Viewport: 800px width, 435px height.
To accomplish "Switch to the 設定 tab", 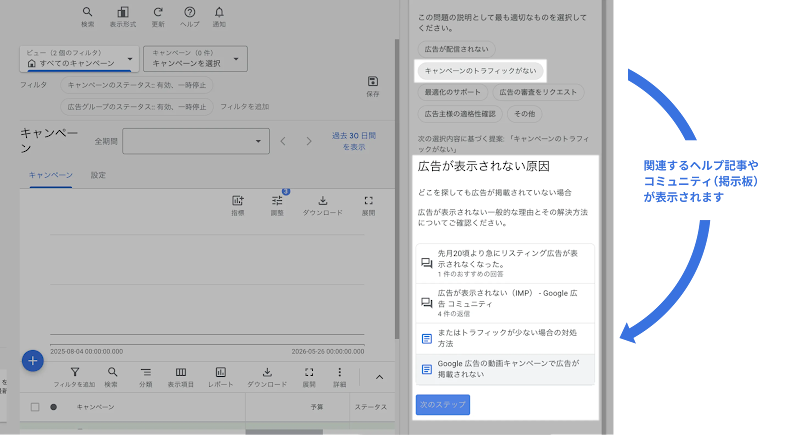I will tap(98, 175).
